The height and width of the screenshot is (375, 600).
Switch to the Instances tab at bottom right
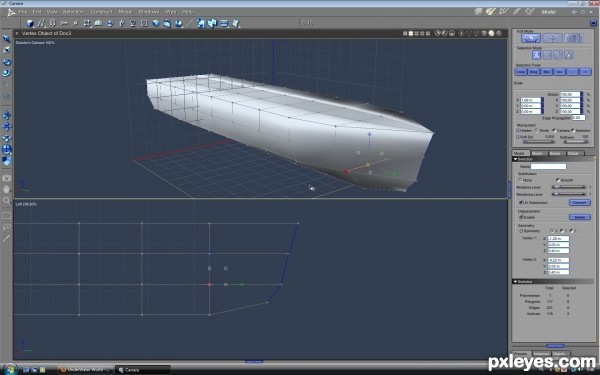pyautogui.click(x=541, y=354)
